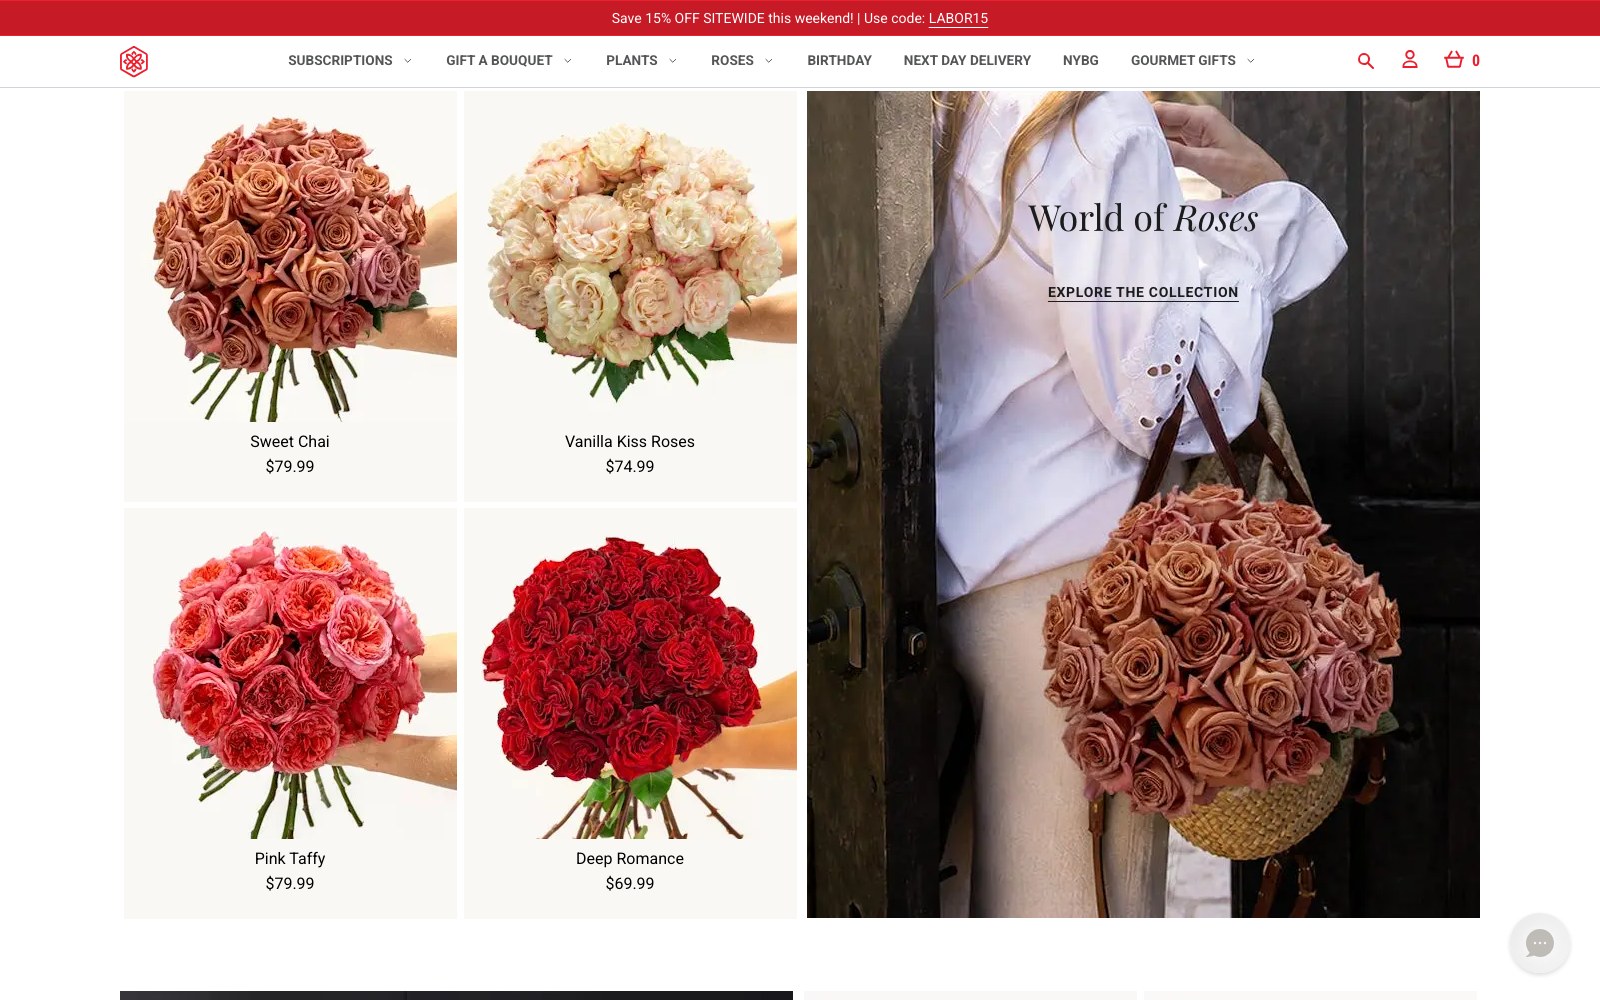Go to Next Day Delivery
Image resolution: width=1600 pixels, height=1000 pixels.
click(967, 61)
